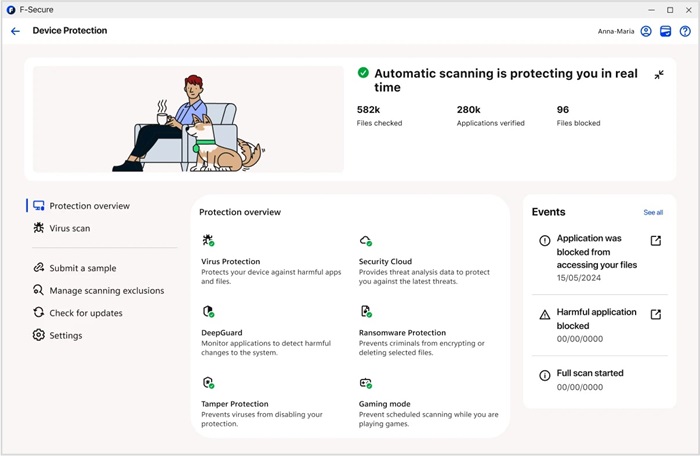Image resolution: width=700 pixels, height=456 pixels.
Task: Click the Virus Protection status icon
Action: pos(208,240)
